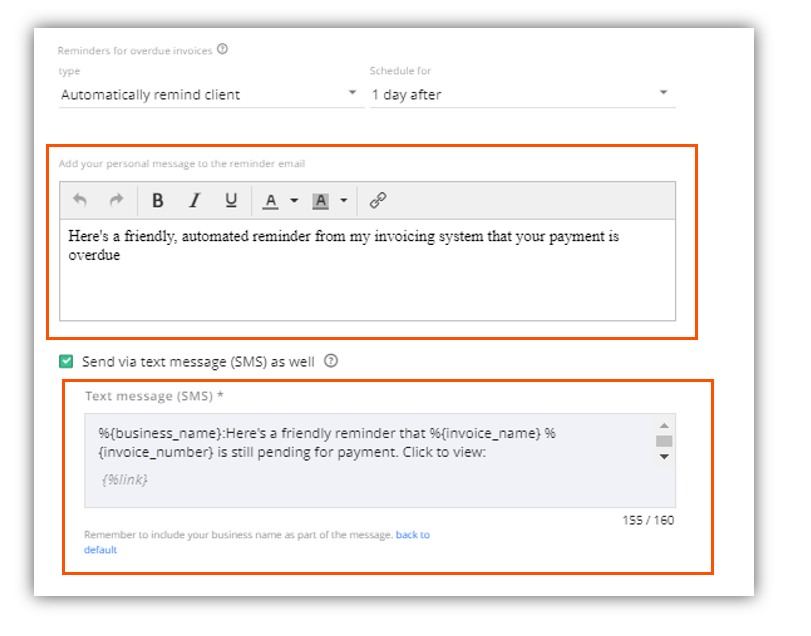Click the SMS field scroll down arrow
This screenshot has width=811, height=636.
664,457
